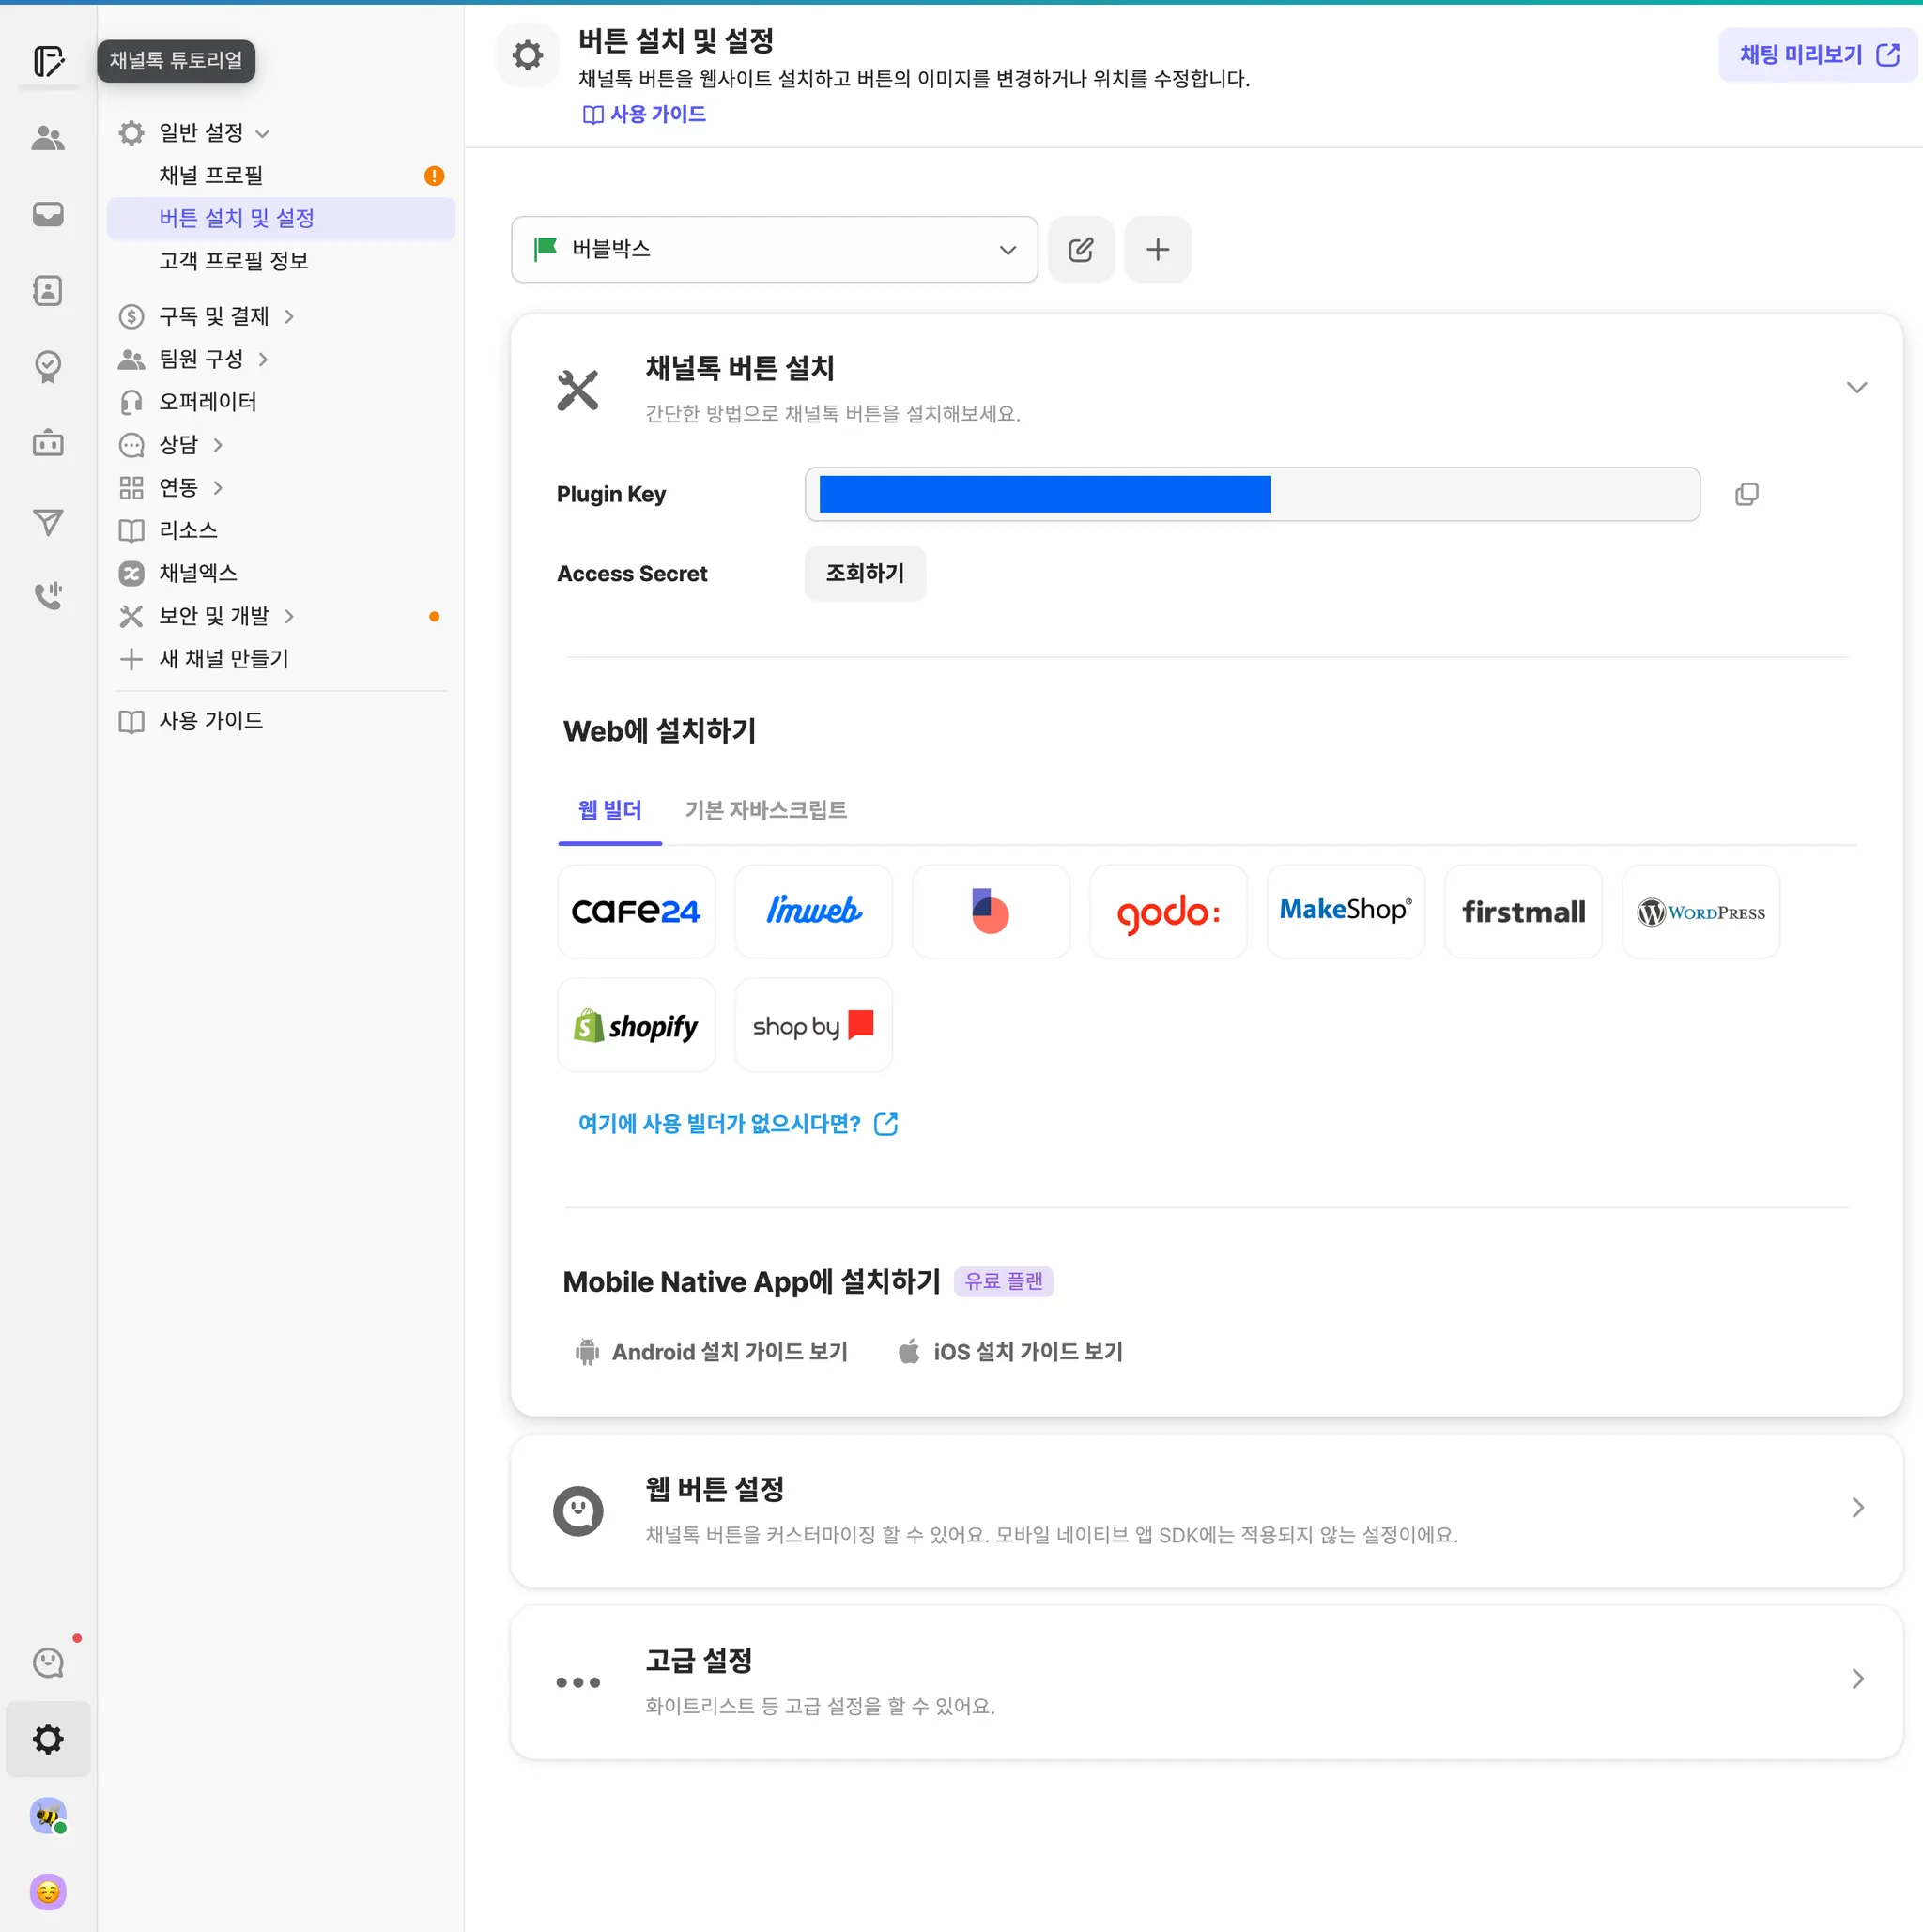Open the 버블박스 channel dropdown

774,249
